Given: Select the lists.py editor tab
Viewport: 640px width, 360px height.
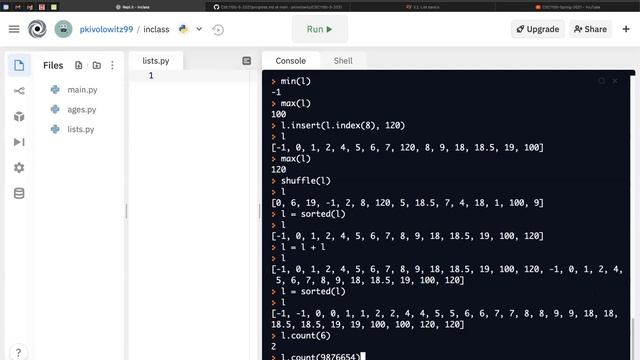Looking at the screenshot, I should (156, 61).
